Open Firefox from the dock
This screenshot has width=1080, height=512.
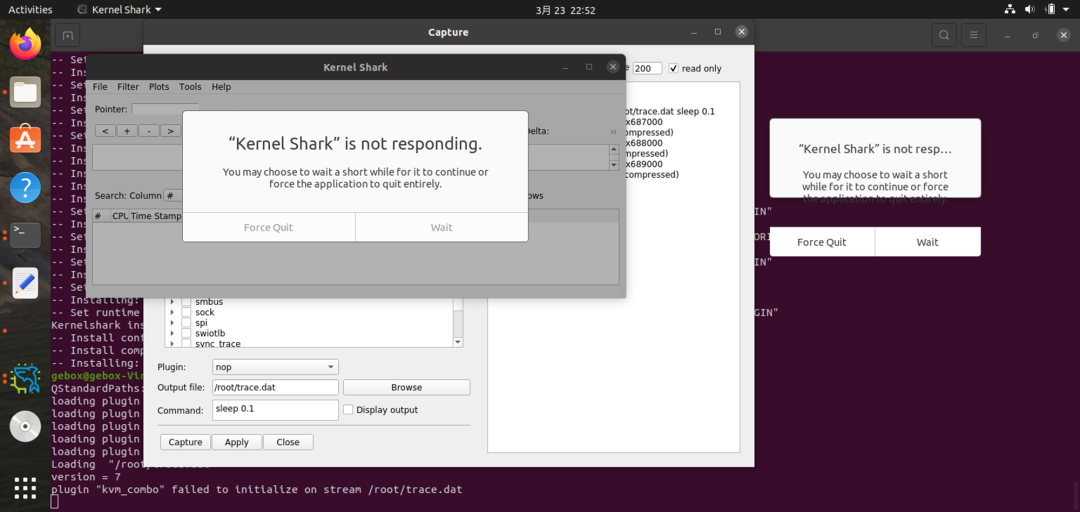[x=25, y=45]
